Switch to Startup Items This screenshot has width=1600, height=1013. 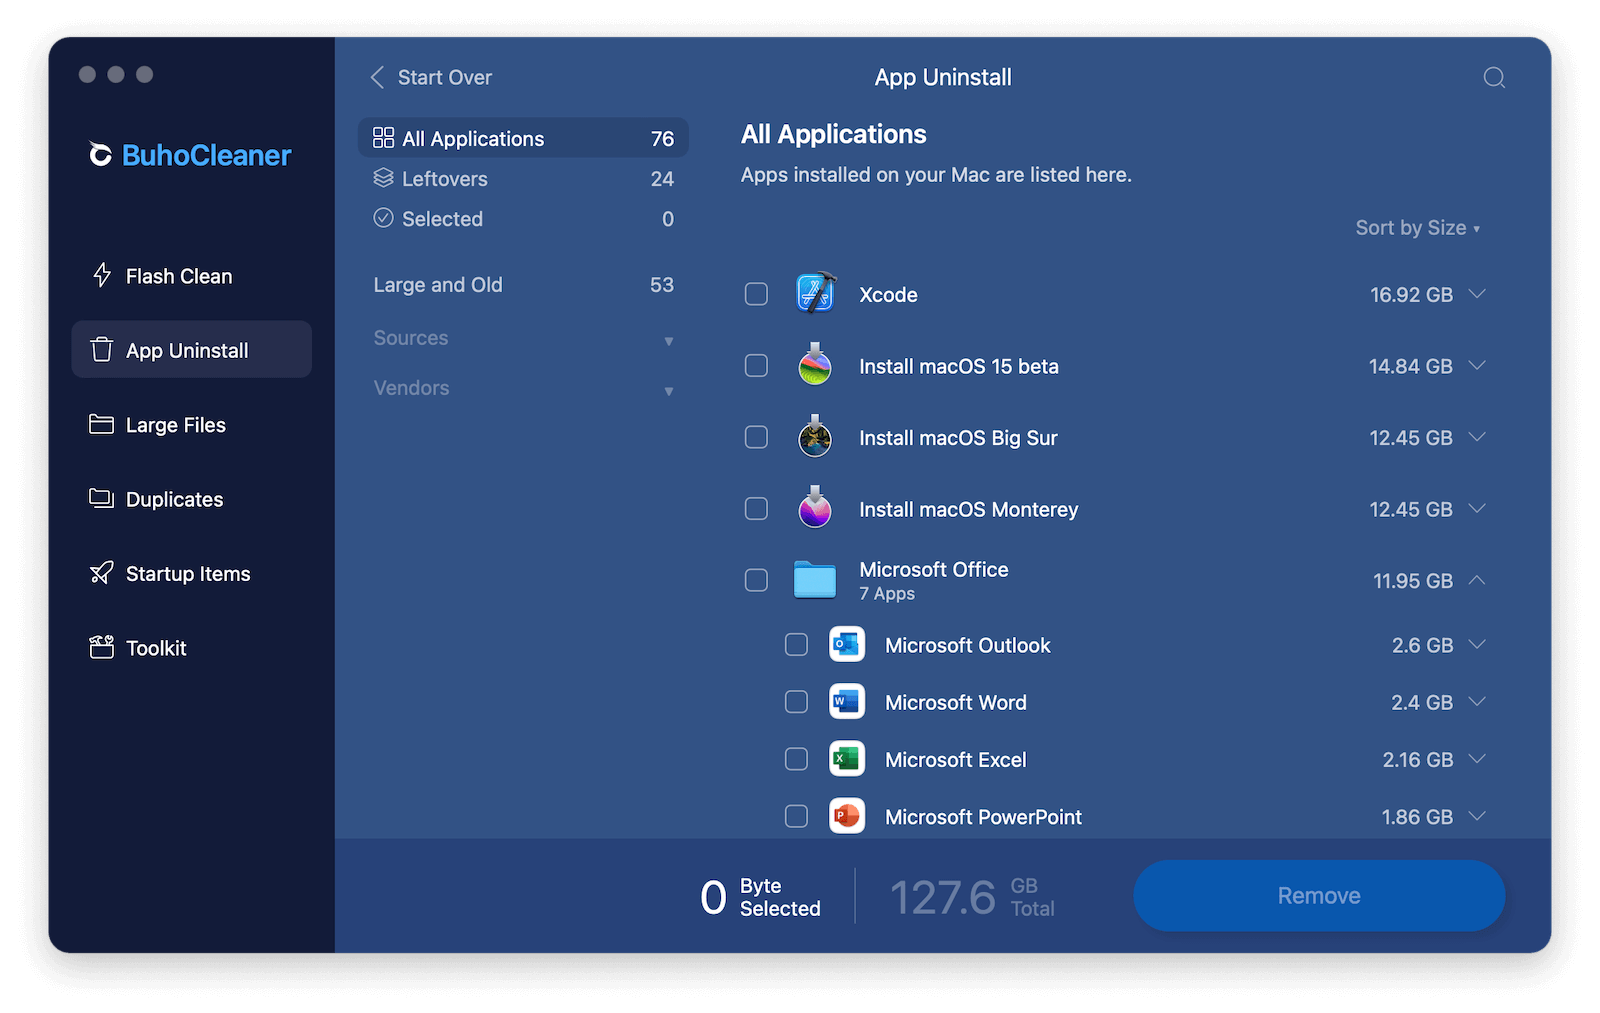[x=191, y=573]
